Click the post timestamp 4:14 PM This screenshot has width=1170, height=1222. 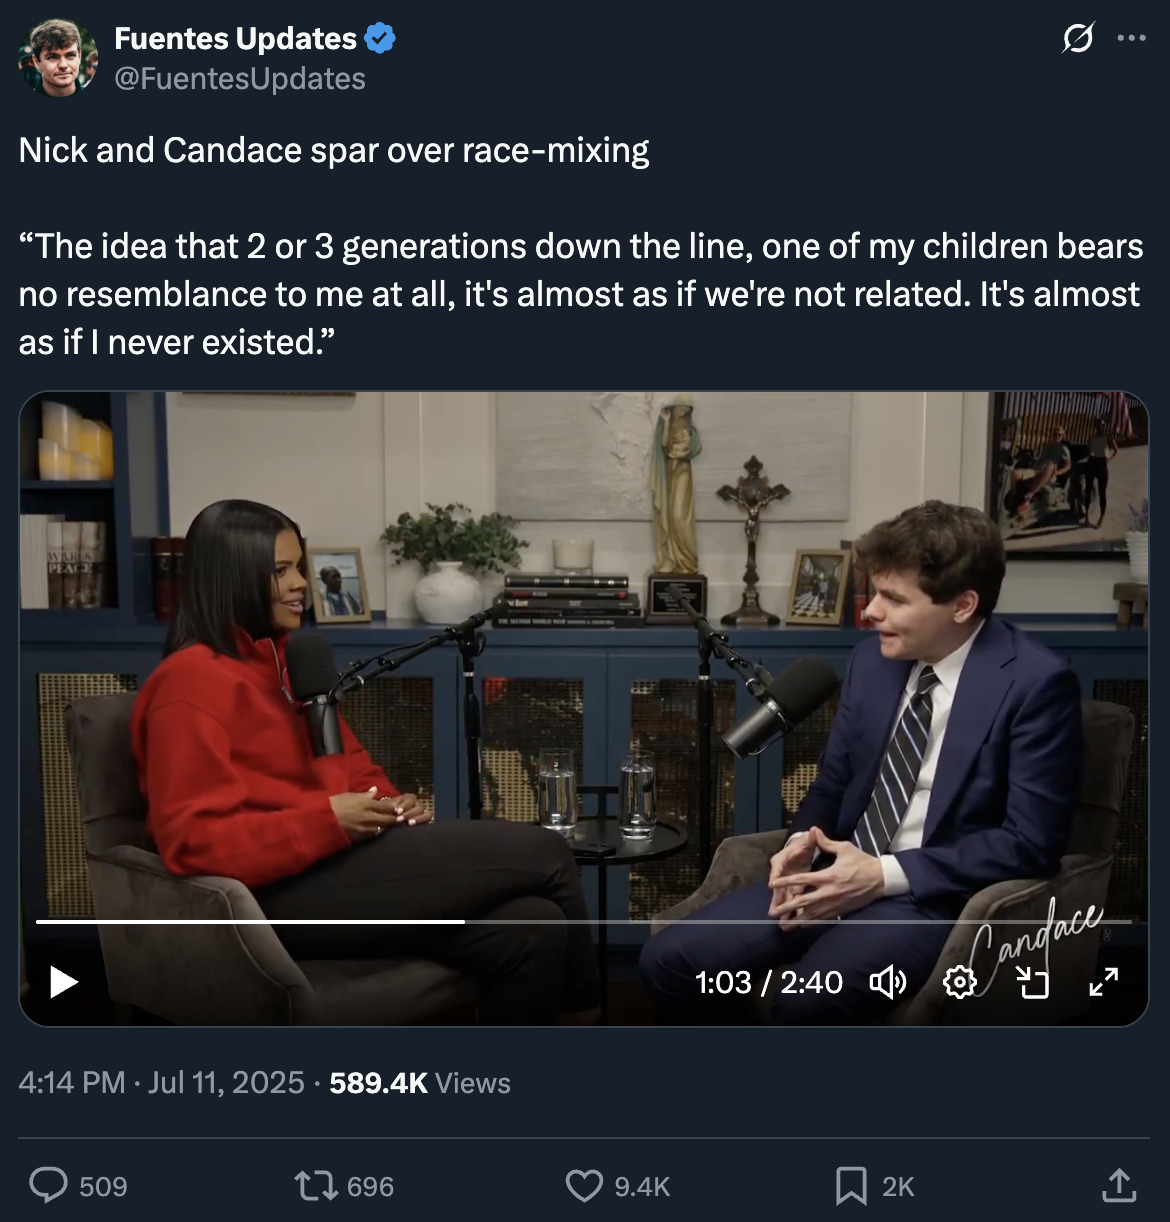(x=71, y=1082)
